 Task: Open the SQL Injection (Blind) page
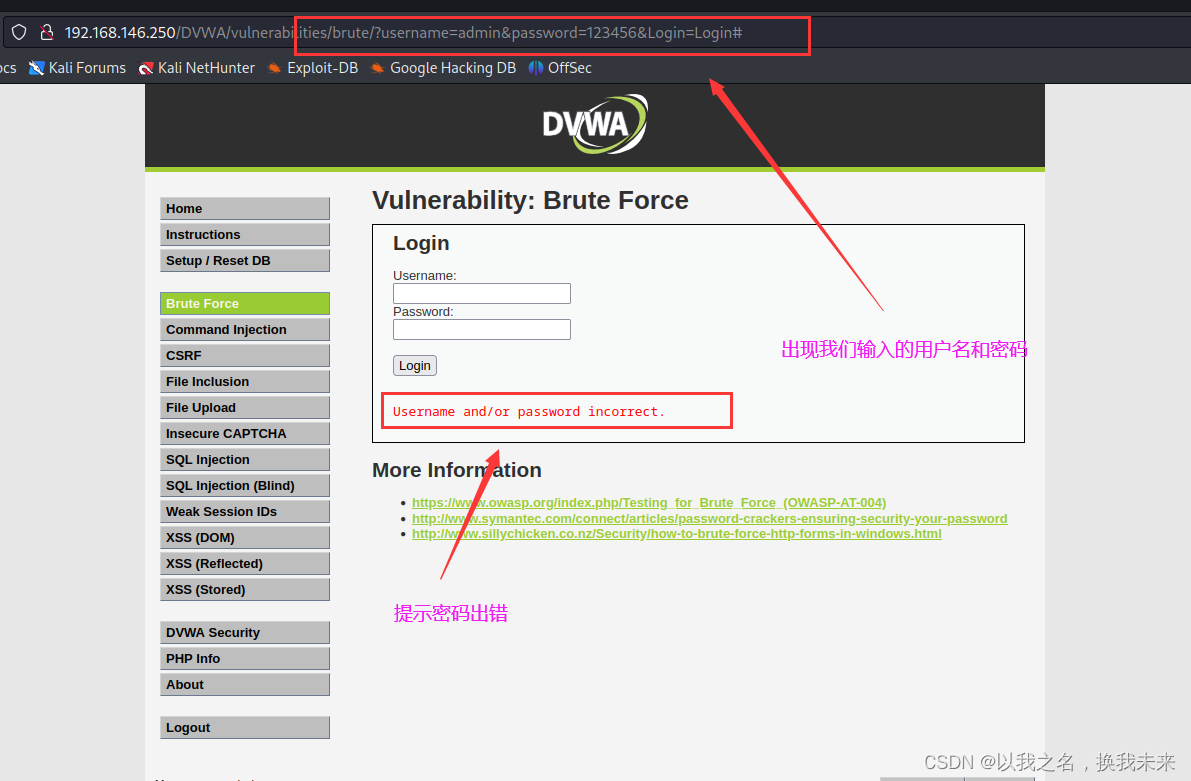[245, 485]
